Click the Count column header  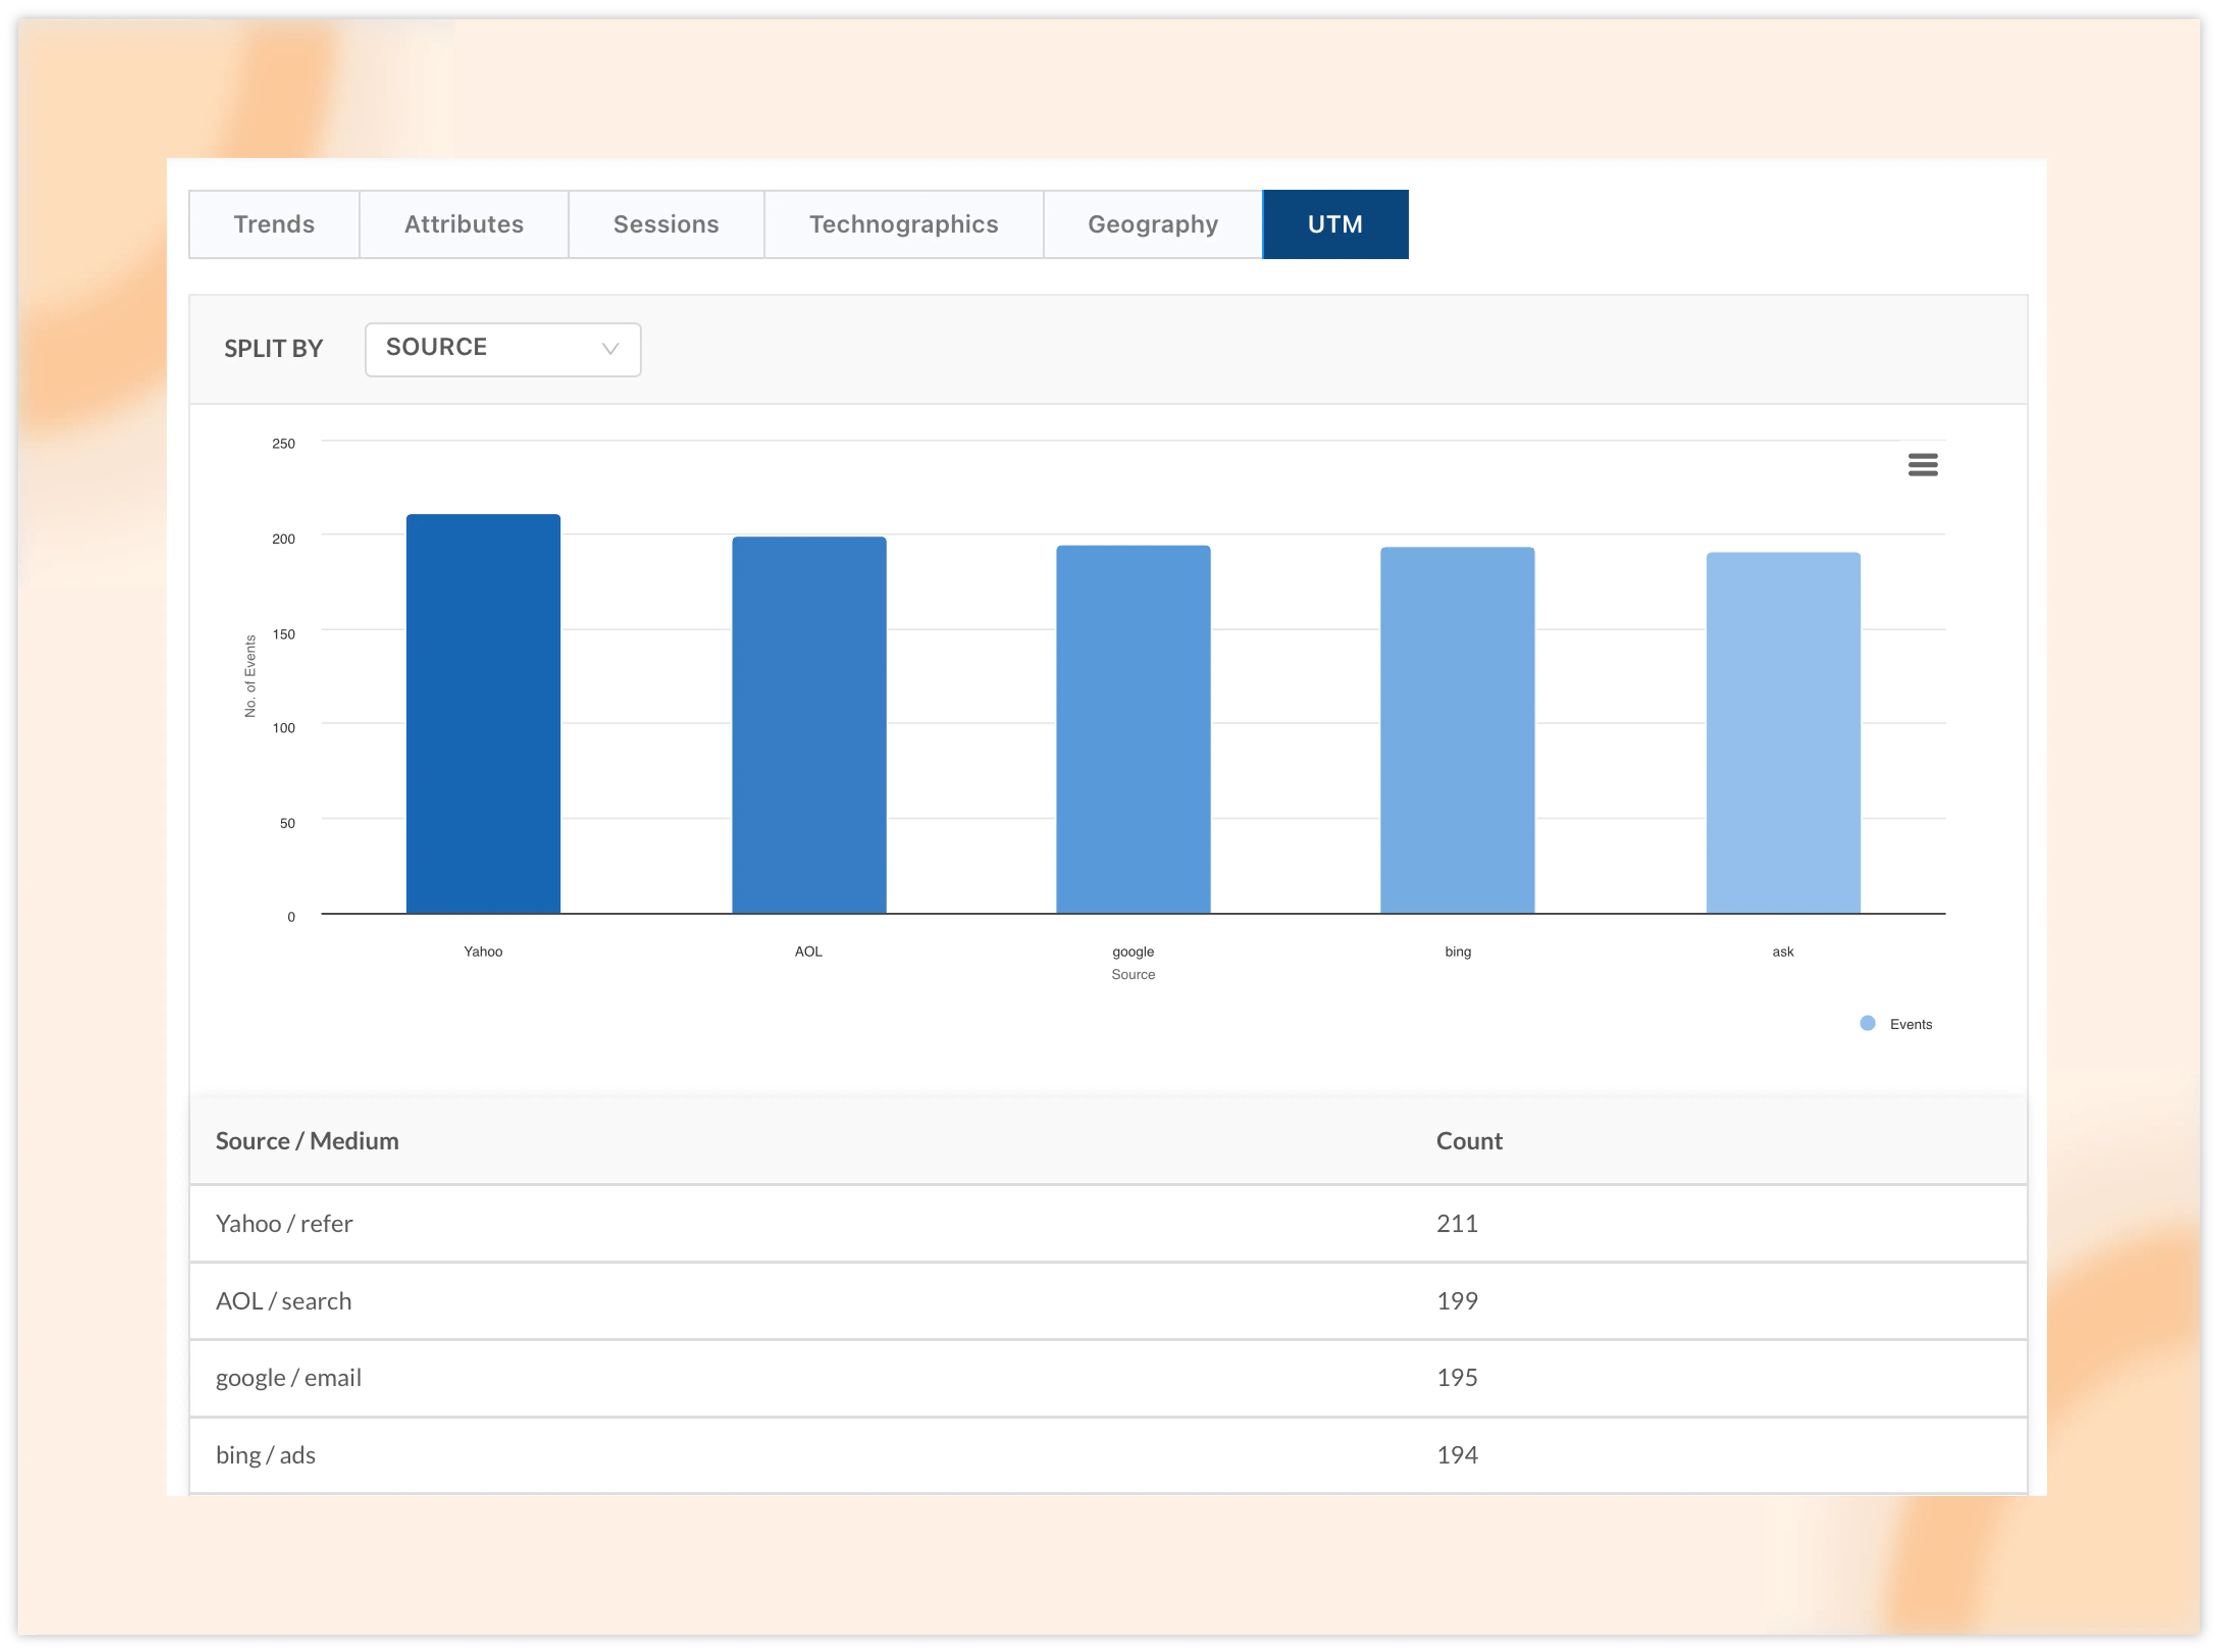[1469, 1141]
